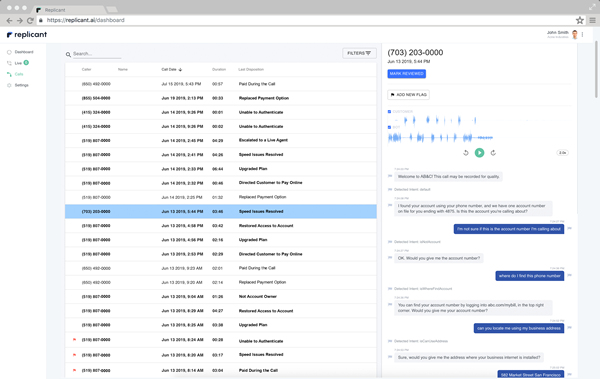600x379 pixels.
Task: Open the Jun 19 2019, 2:13 PM call row
Action: [x=221, y=98]
